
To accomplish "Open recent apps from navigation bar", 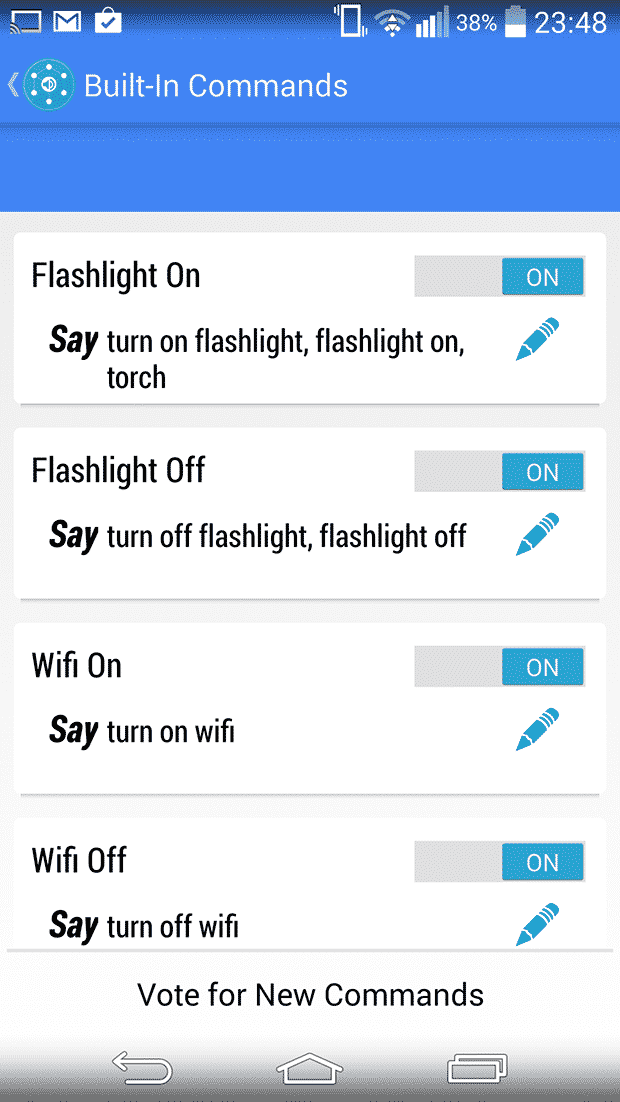I will 477,1068.
